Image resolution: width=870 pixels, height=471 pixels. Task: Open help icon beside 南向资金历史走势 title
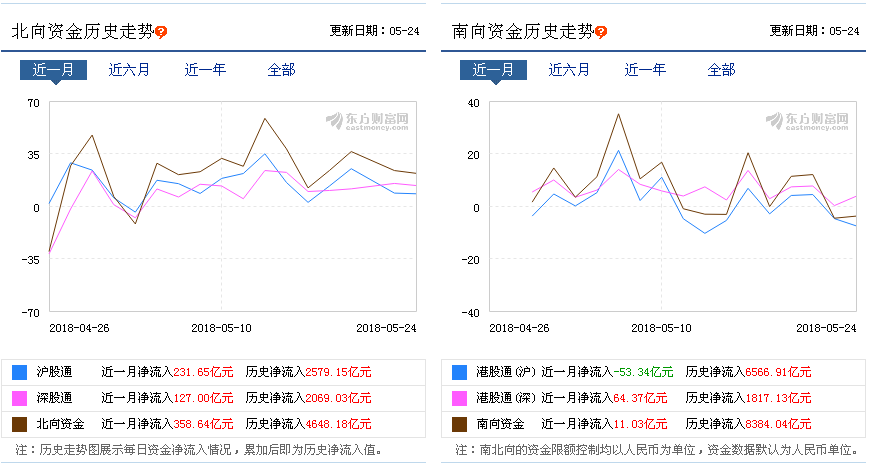[601, 32]
